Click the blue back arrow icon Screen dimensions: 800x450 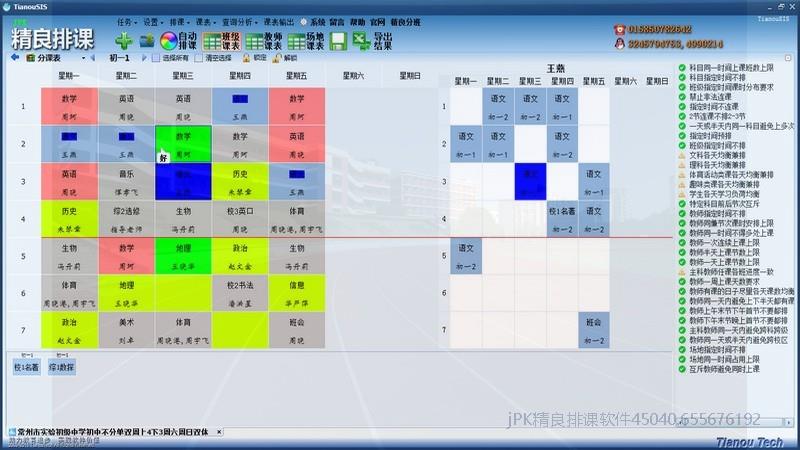(x=15, y=58)
